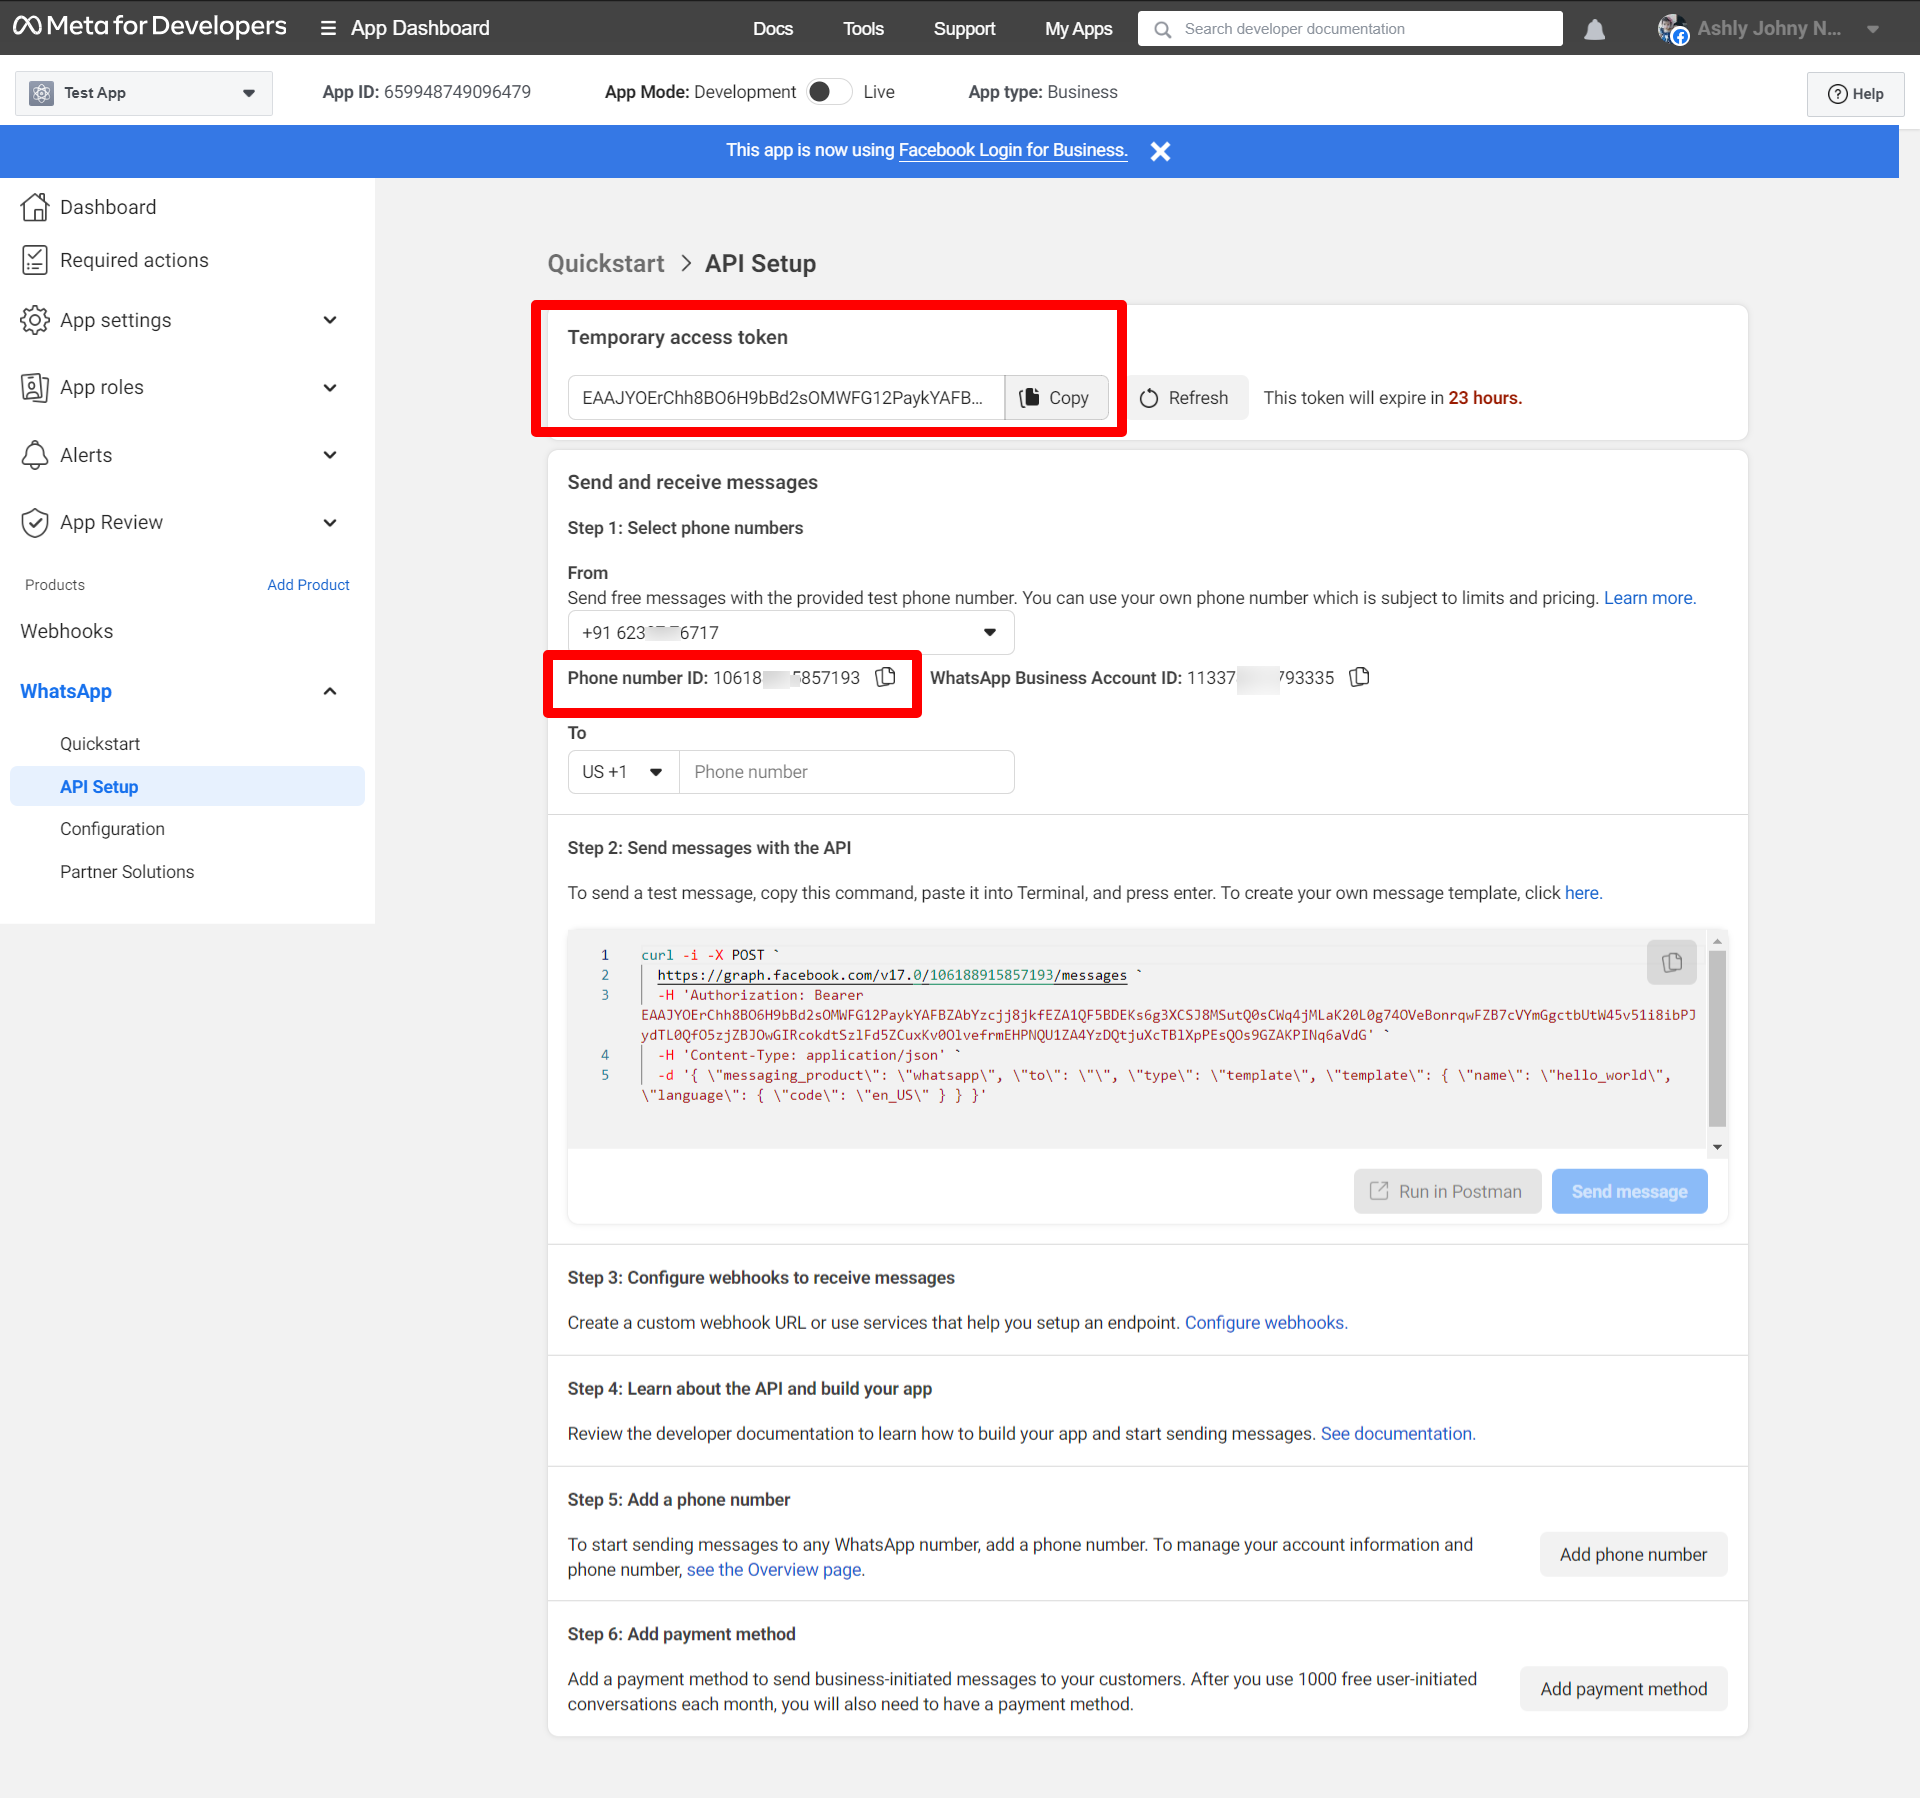This screenshot has height=1800, width=1920.
Task: Open the Docs top menu
Action: click(772, 28)
